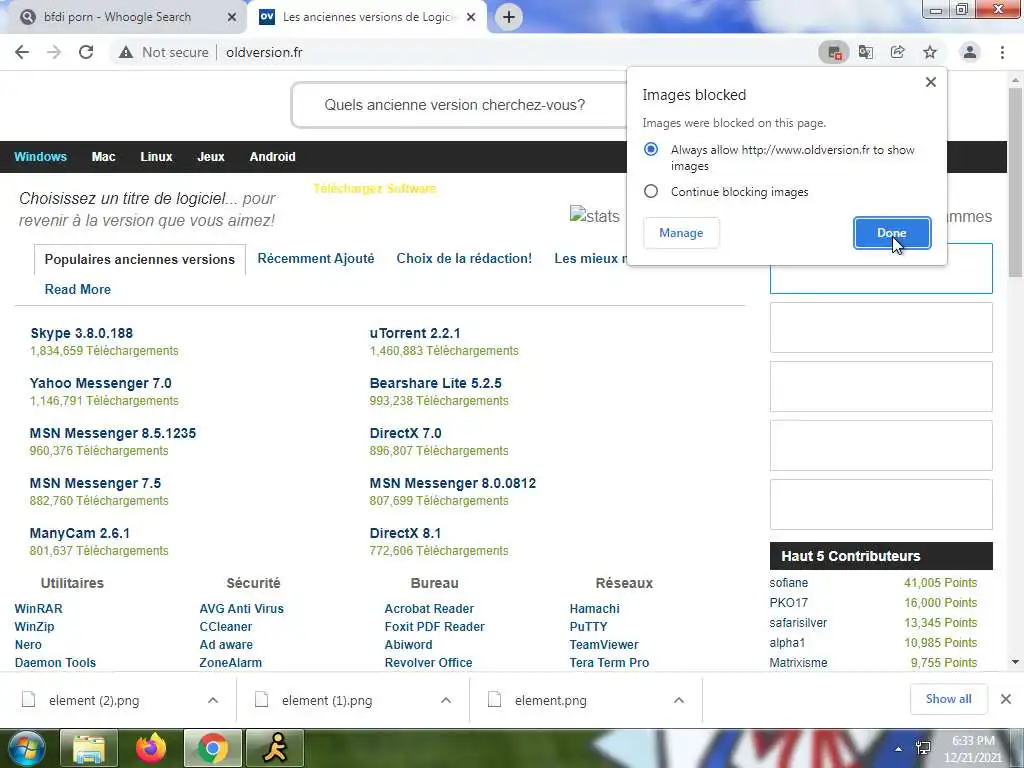Screen dimensions: 1024x768
Task: Click the share page icon
Action: coord(898,52)
